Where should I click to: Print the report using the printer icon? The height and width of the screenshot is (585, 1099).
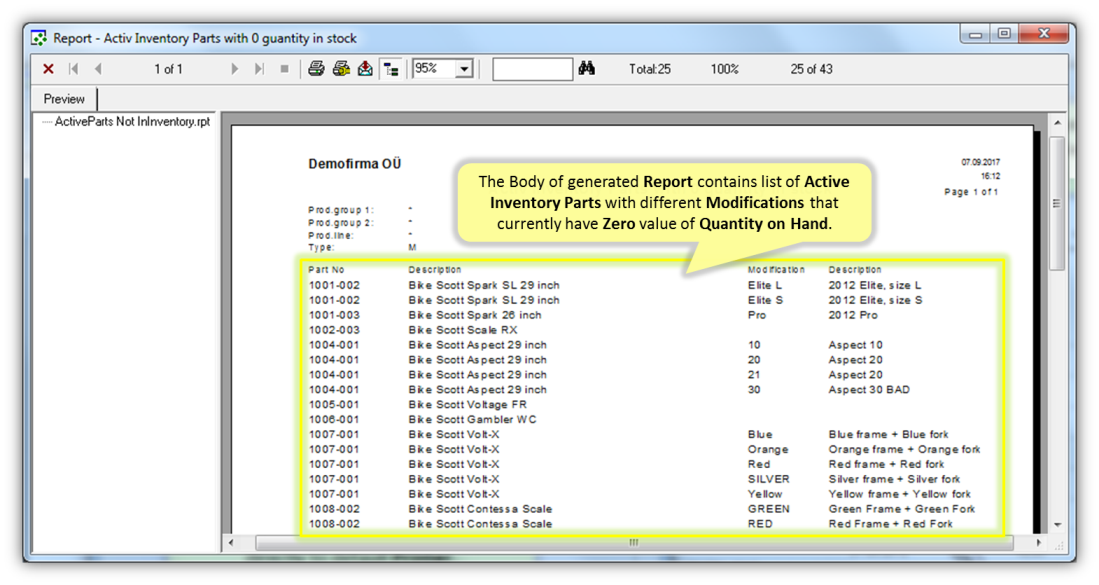pos(316,69)
